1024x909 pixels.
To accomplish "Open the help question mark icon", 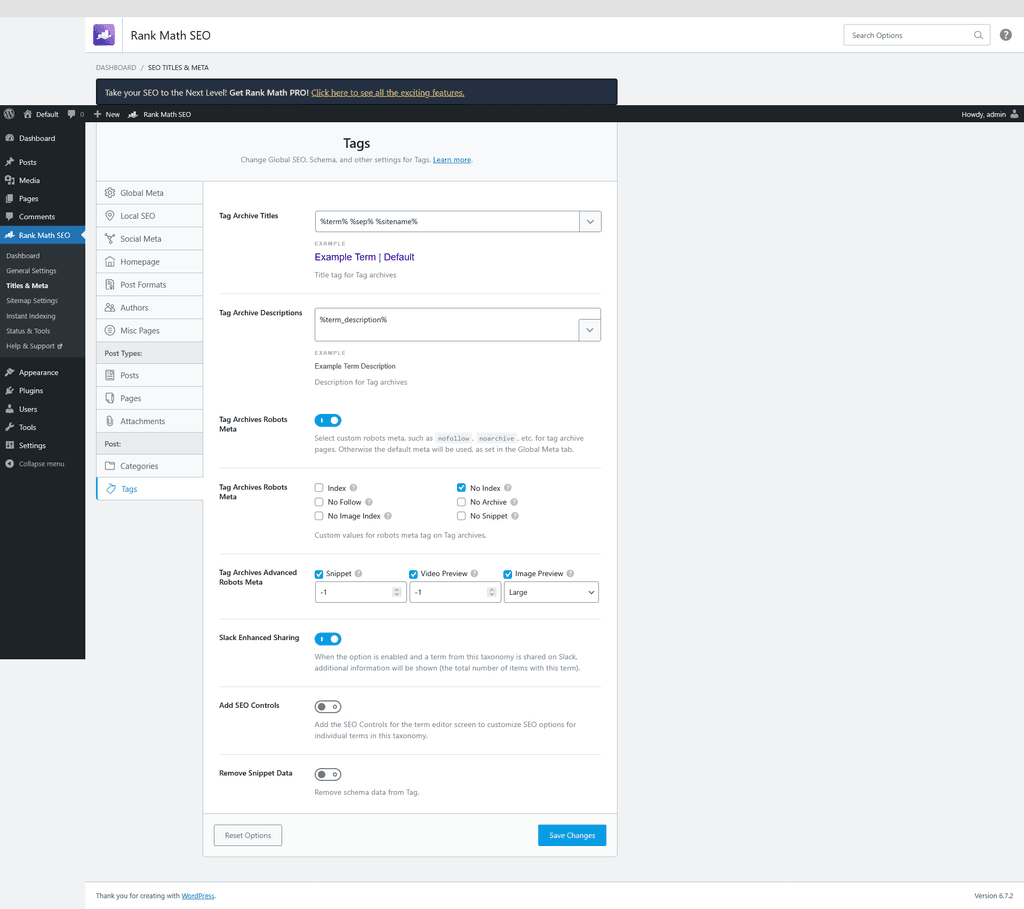I will (1006, 35).
